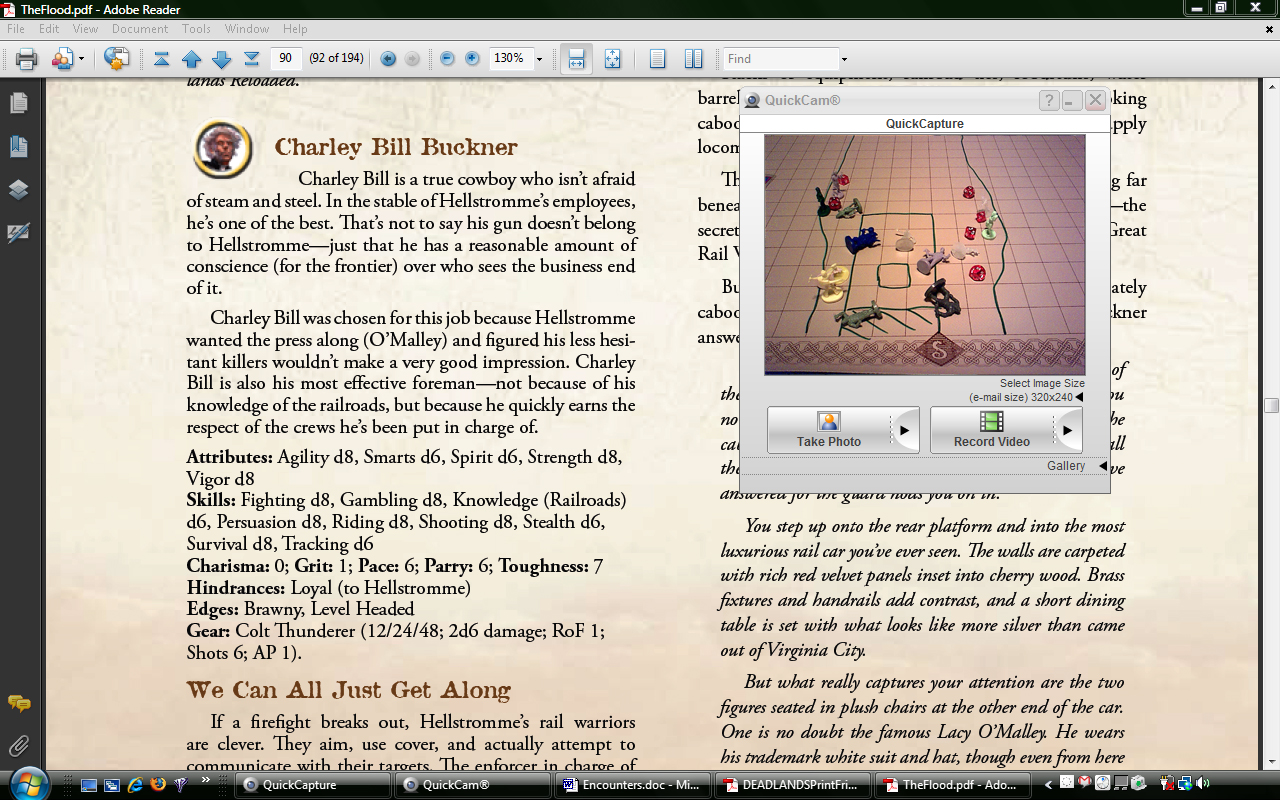Show hidden system tray icons arrow
Viewport: 1280px width, 800px height.
click(1049, 785)
